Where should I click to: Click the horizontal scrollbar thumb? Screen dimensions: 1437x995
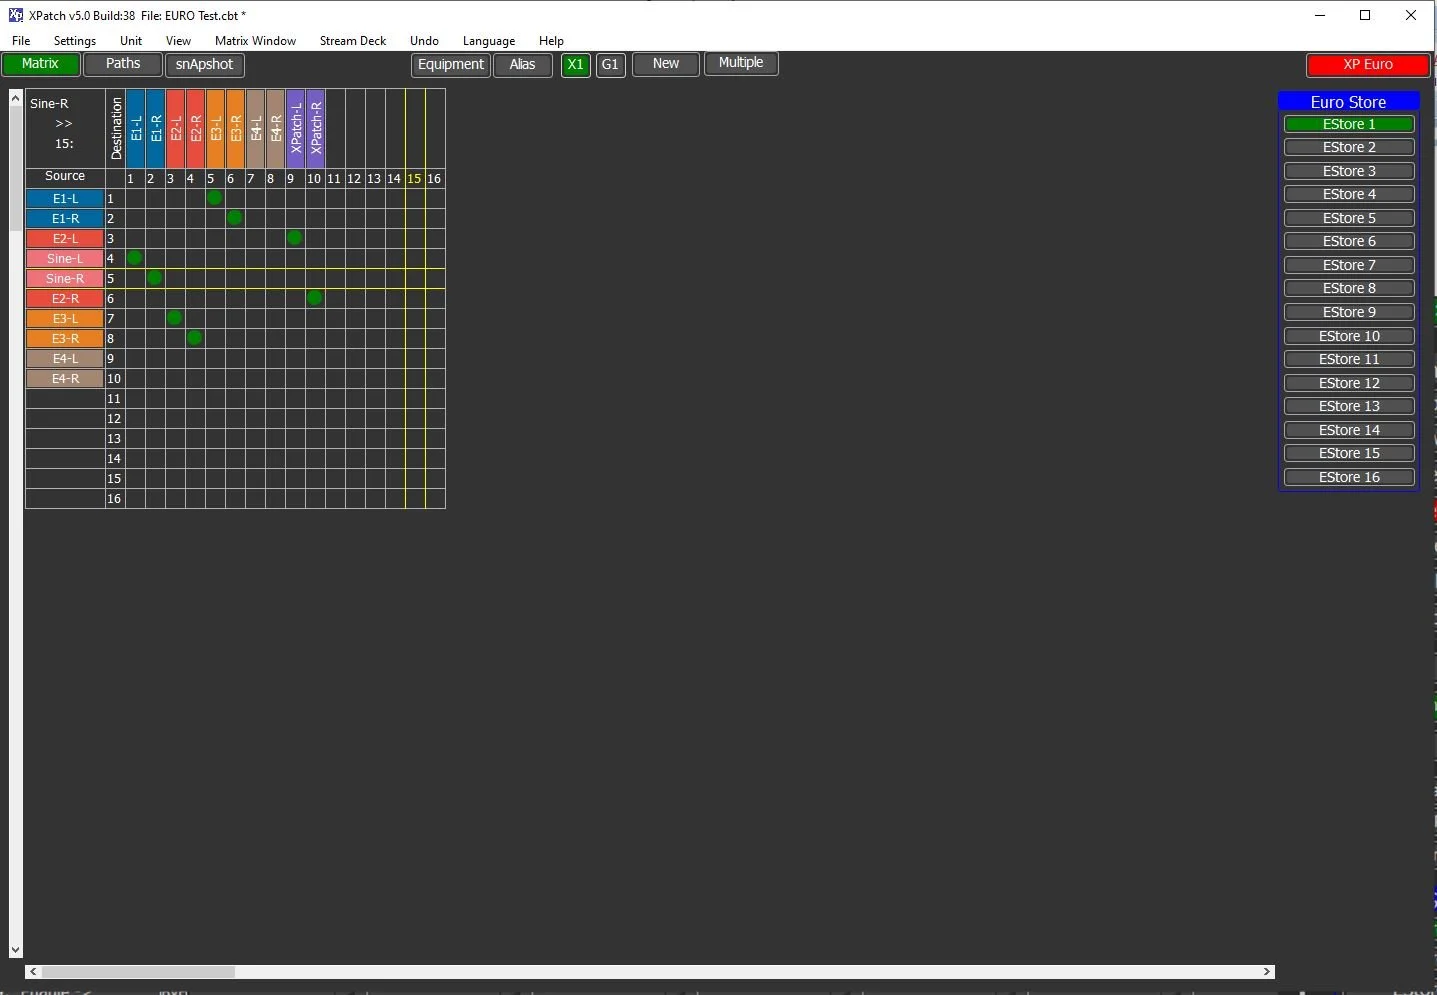click(x=138, y=972)
